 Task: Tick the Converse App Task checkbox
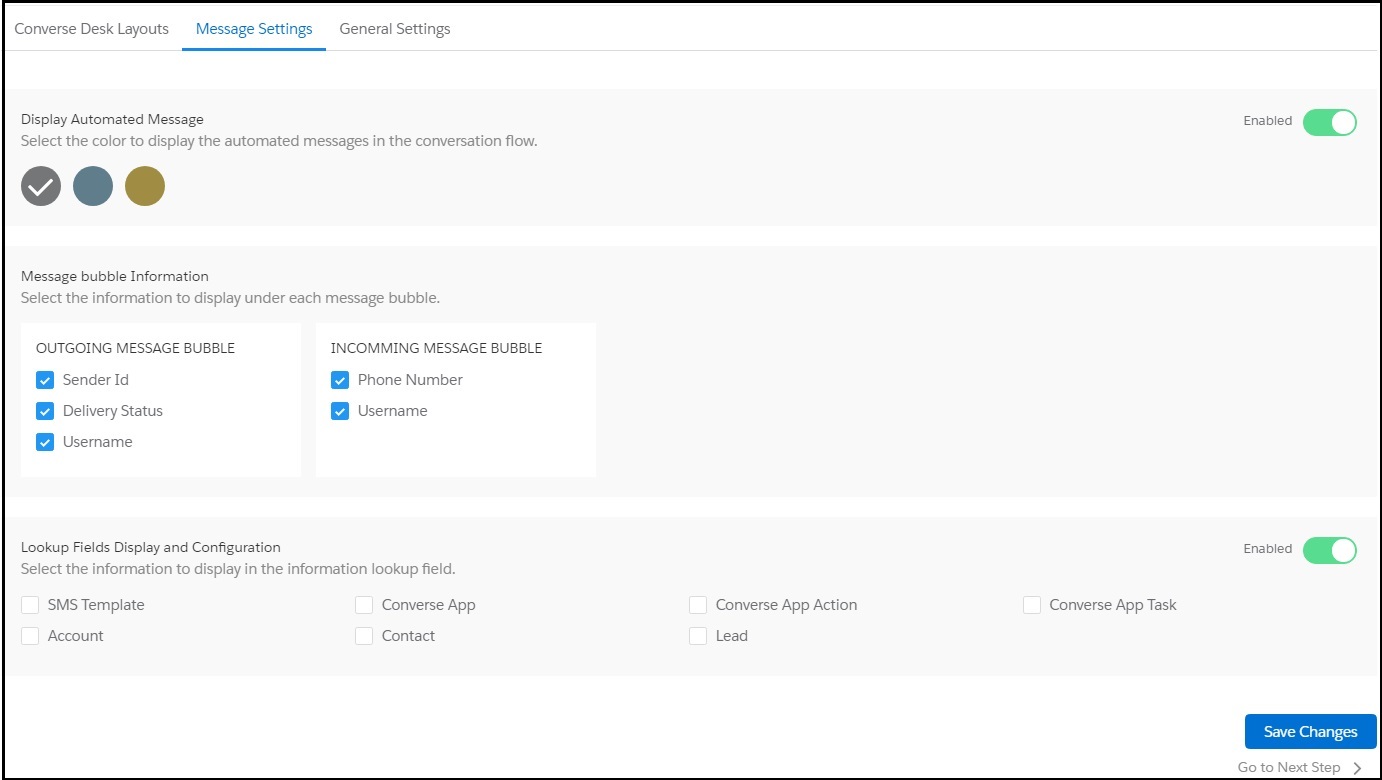pos(1032,605)
